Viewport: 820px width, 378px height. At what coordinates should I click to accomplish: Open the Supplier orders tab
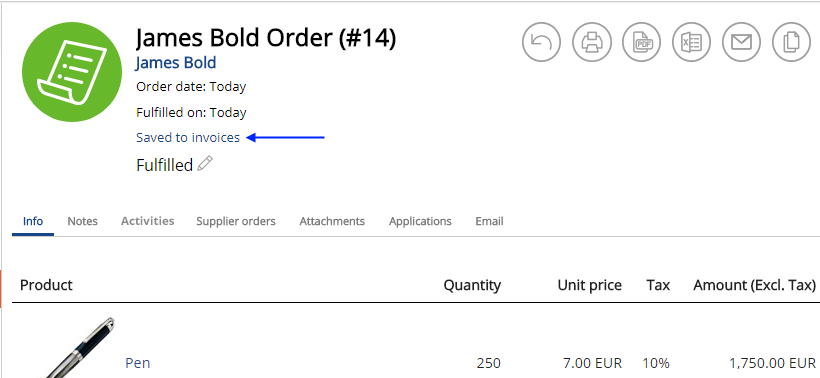point(236,221)
